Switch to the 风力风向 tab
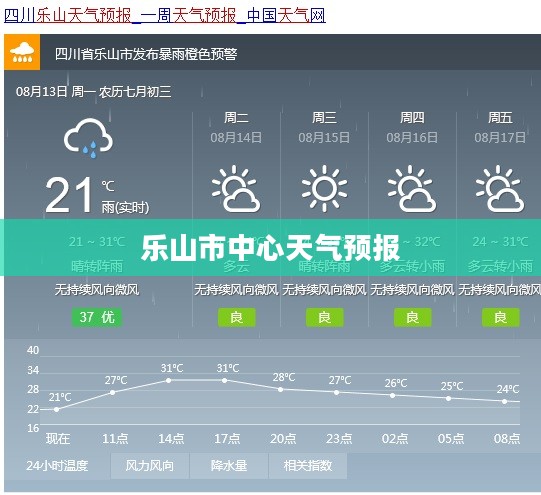 [x=149, y=466]
